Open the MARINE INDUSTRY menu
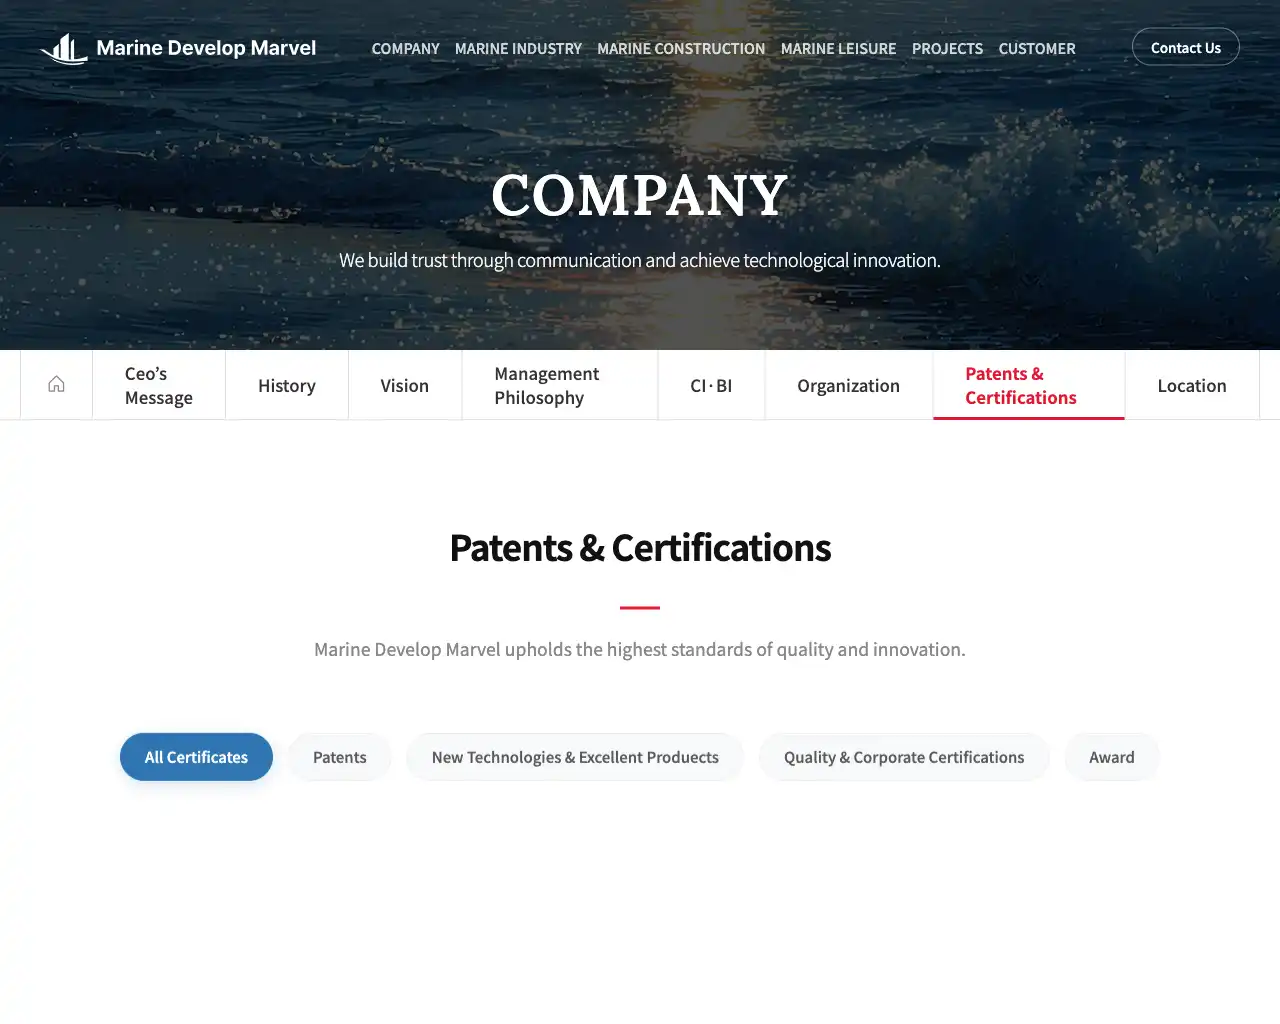Screen dimensions: 1280x1024 click(518, 48)
